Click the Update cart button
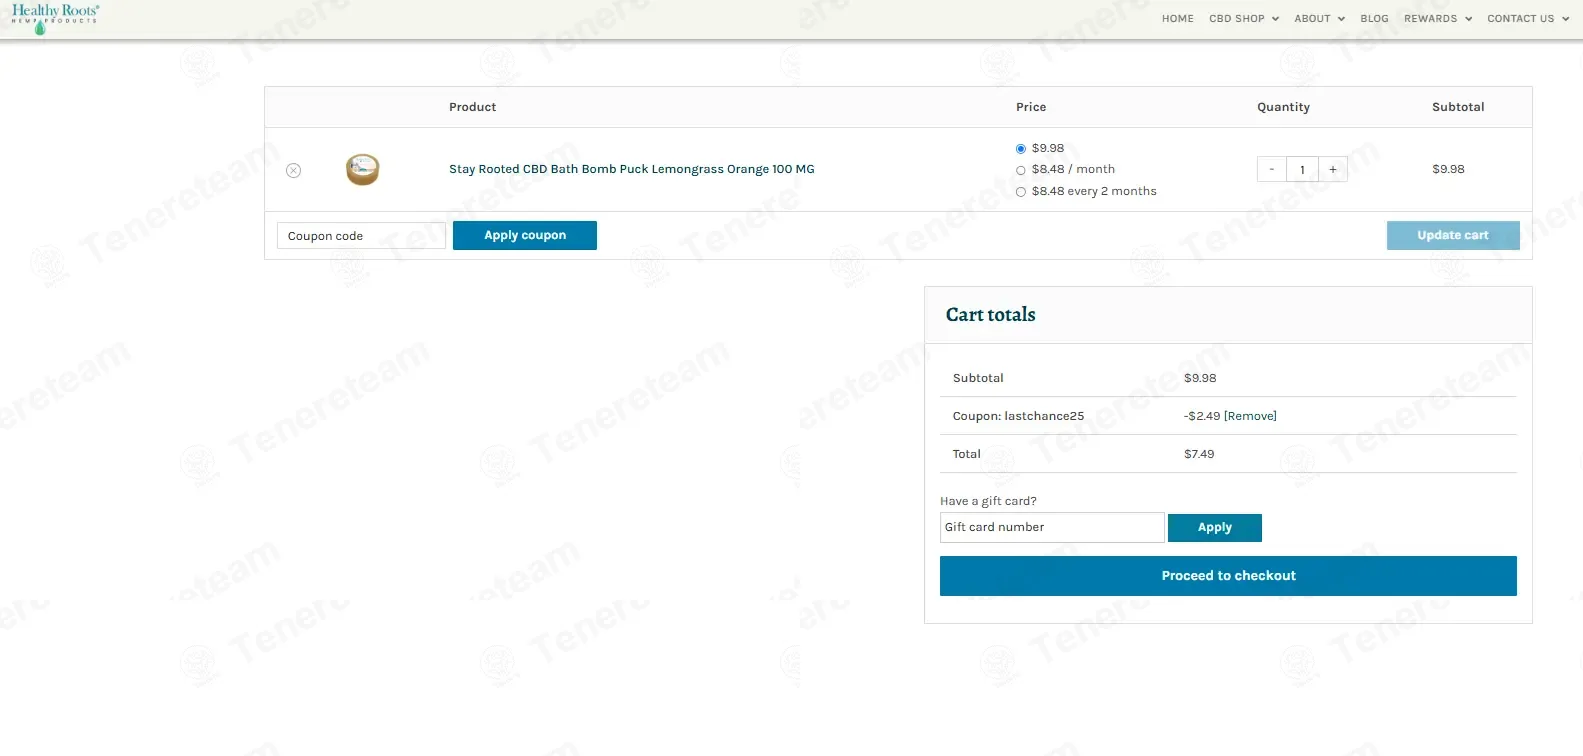Screen dimensions: 1583x756 coord(1453,235)
